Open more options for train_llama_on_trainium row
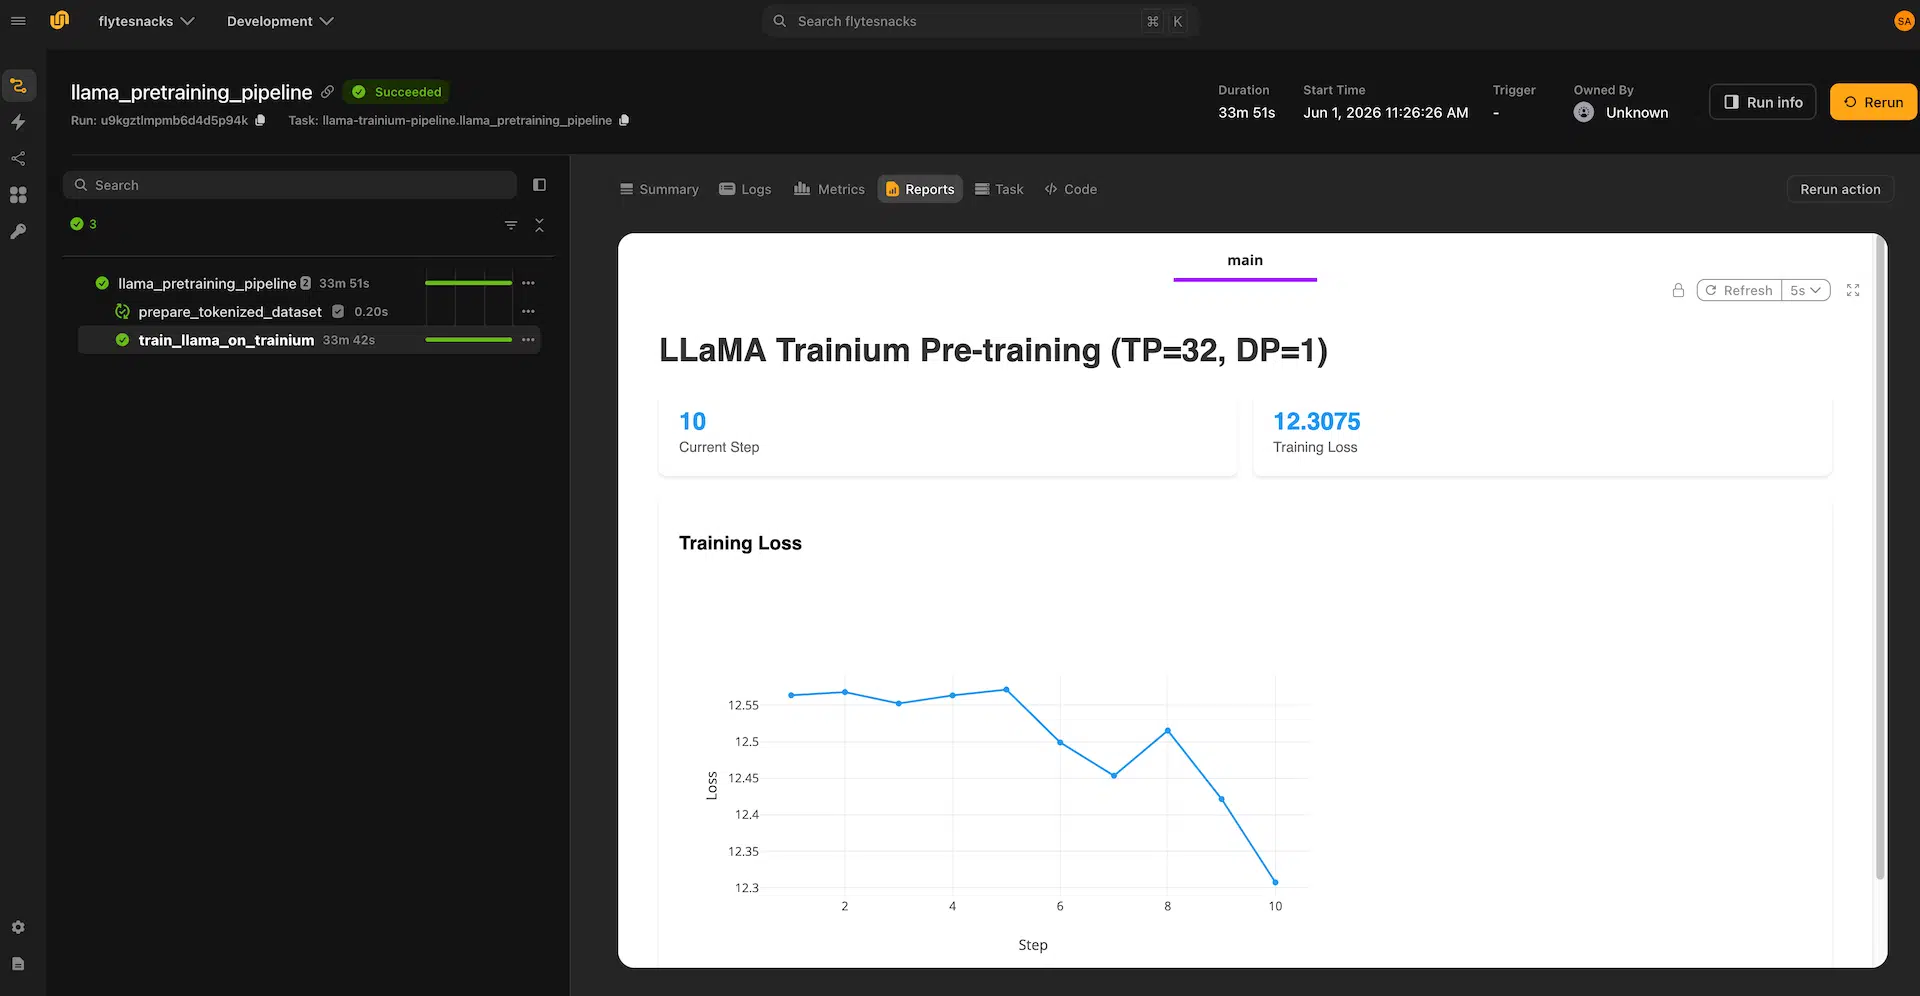1920x996 pixels. (528, 340)
